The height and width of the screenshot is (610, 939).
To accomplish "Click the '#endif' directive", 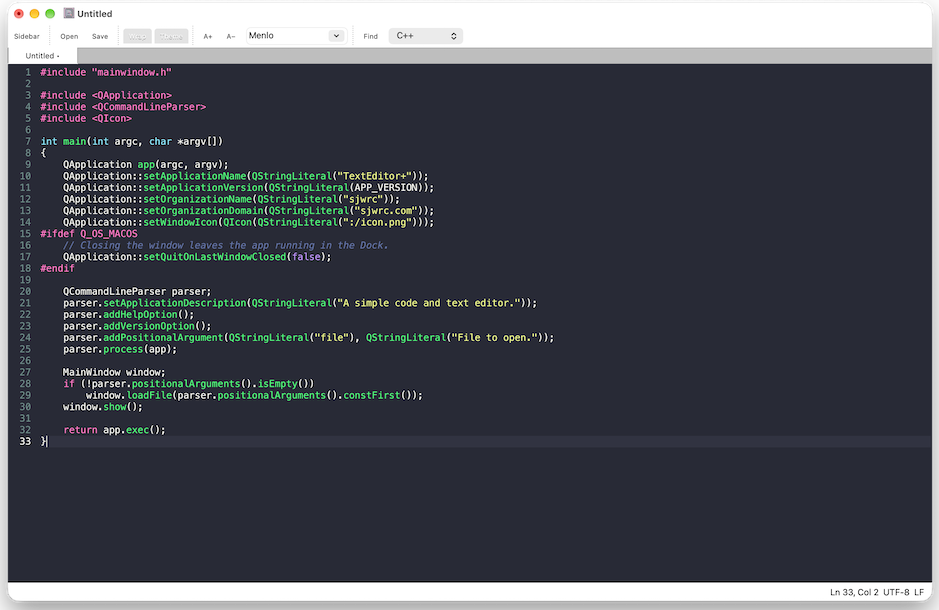I will coord(57,268).
